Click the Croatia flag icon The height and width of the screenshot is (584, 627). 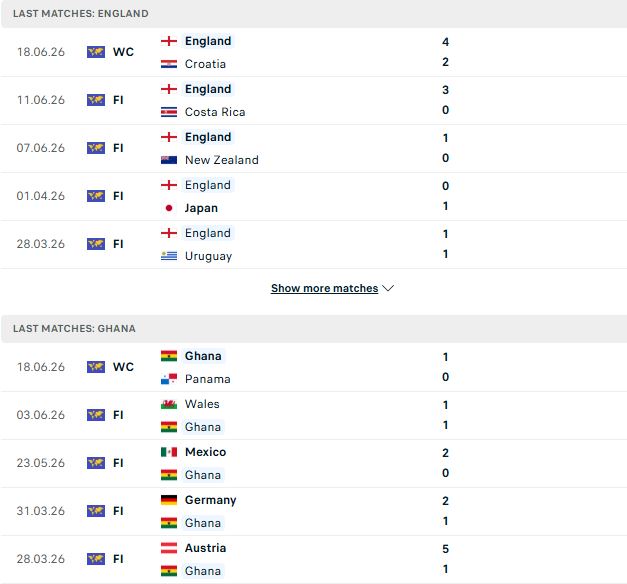(x=169, y=64)
